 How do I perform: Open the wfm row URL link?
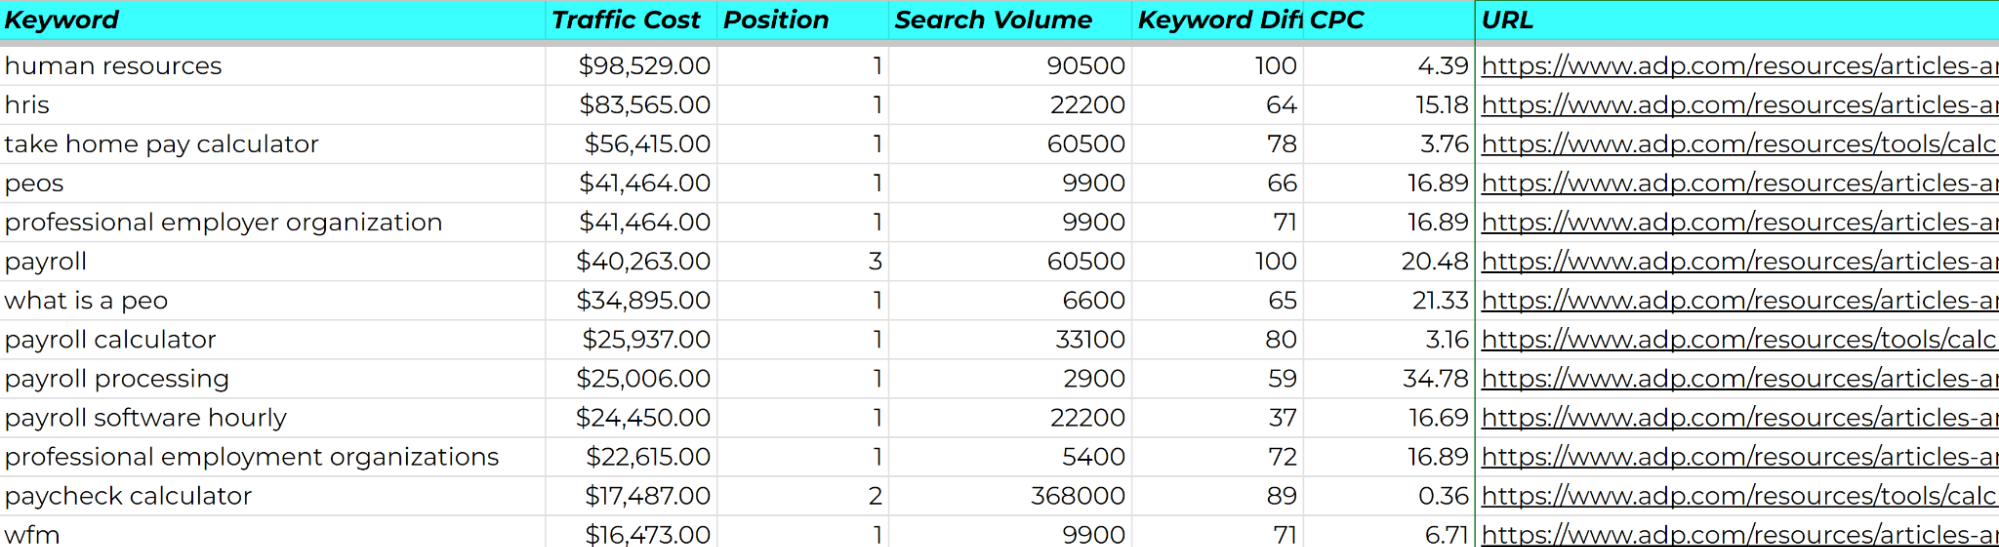(x=1738, y=535)
